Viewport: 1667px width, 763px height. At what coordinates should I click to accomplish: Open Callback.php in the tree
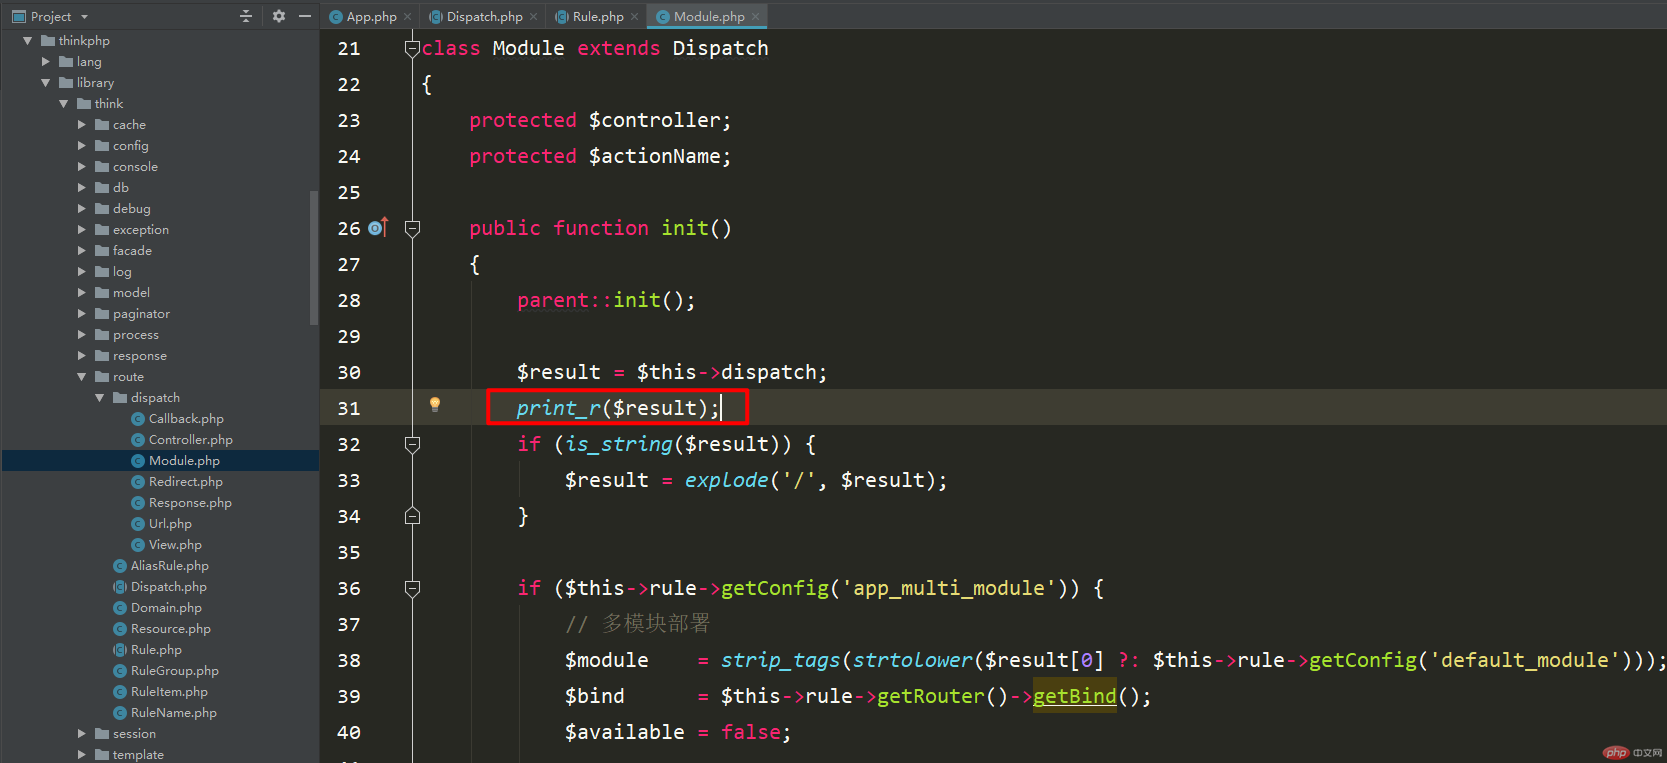(186, 419)
